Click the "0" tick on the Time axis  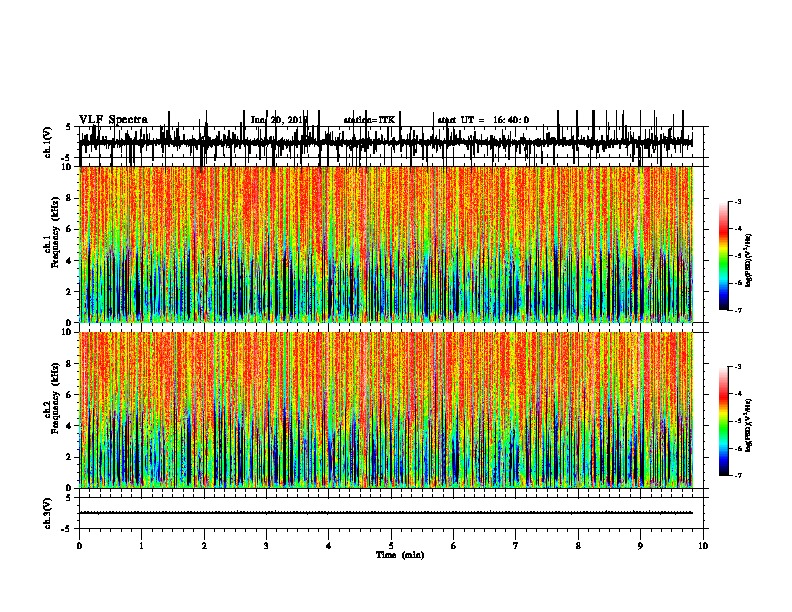point(79,546)
